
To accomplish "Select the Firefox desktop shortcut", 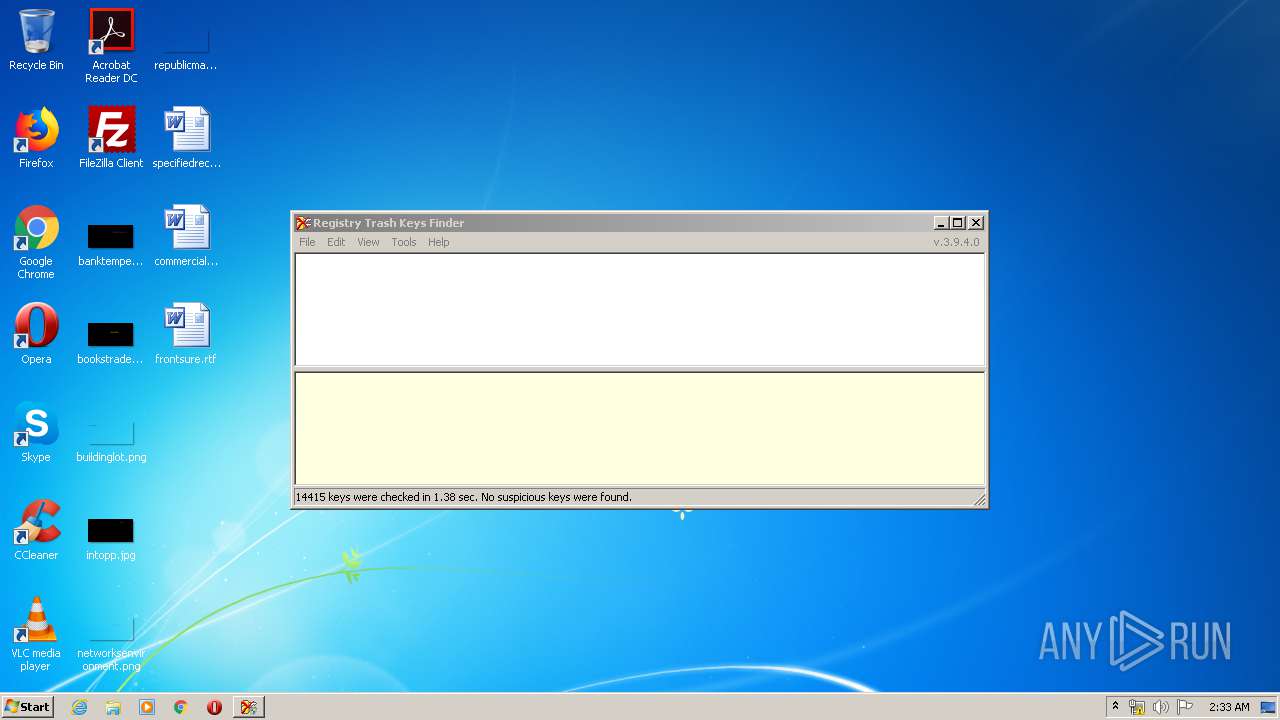I will click(36, 139).
